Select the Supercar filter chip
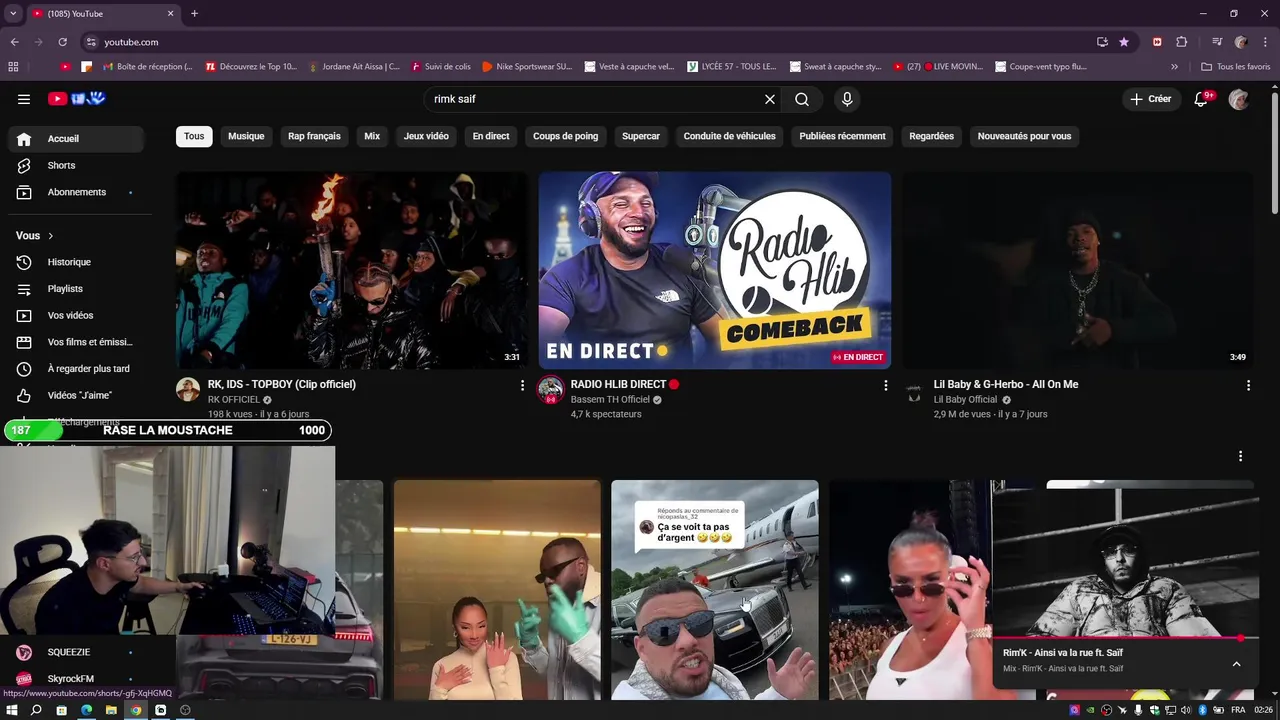The image size is (1280, 720). (641, 136)
